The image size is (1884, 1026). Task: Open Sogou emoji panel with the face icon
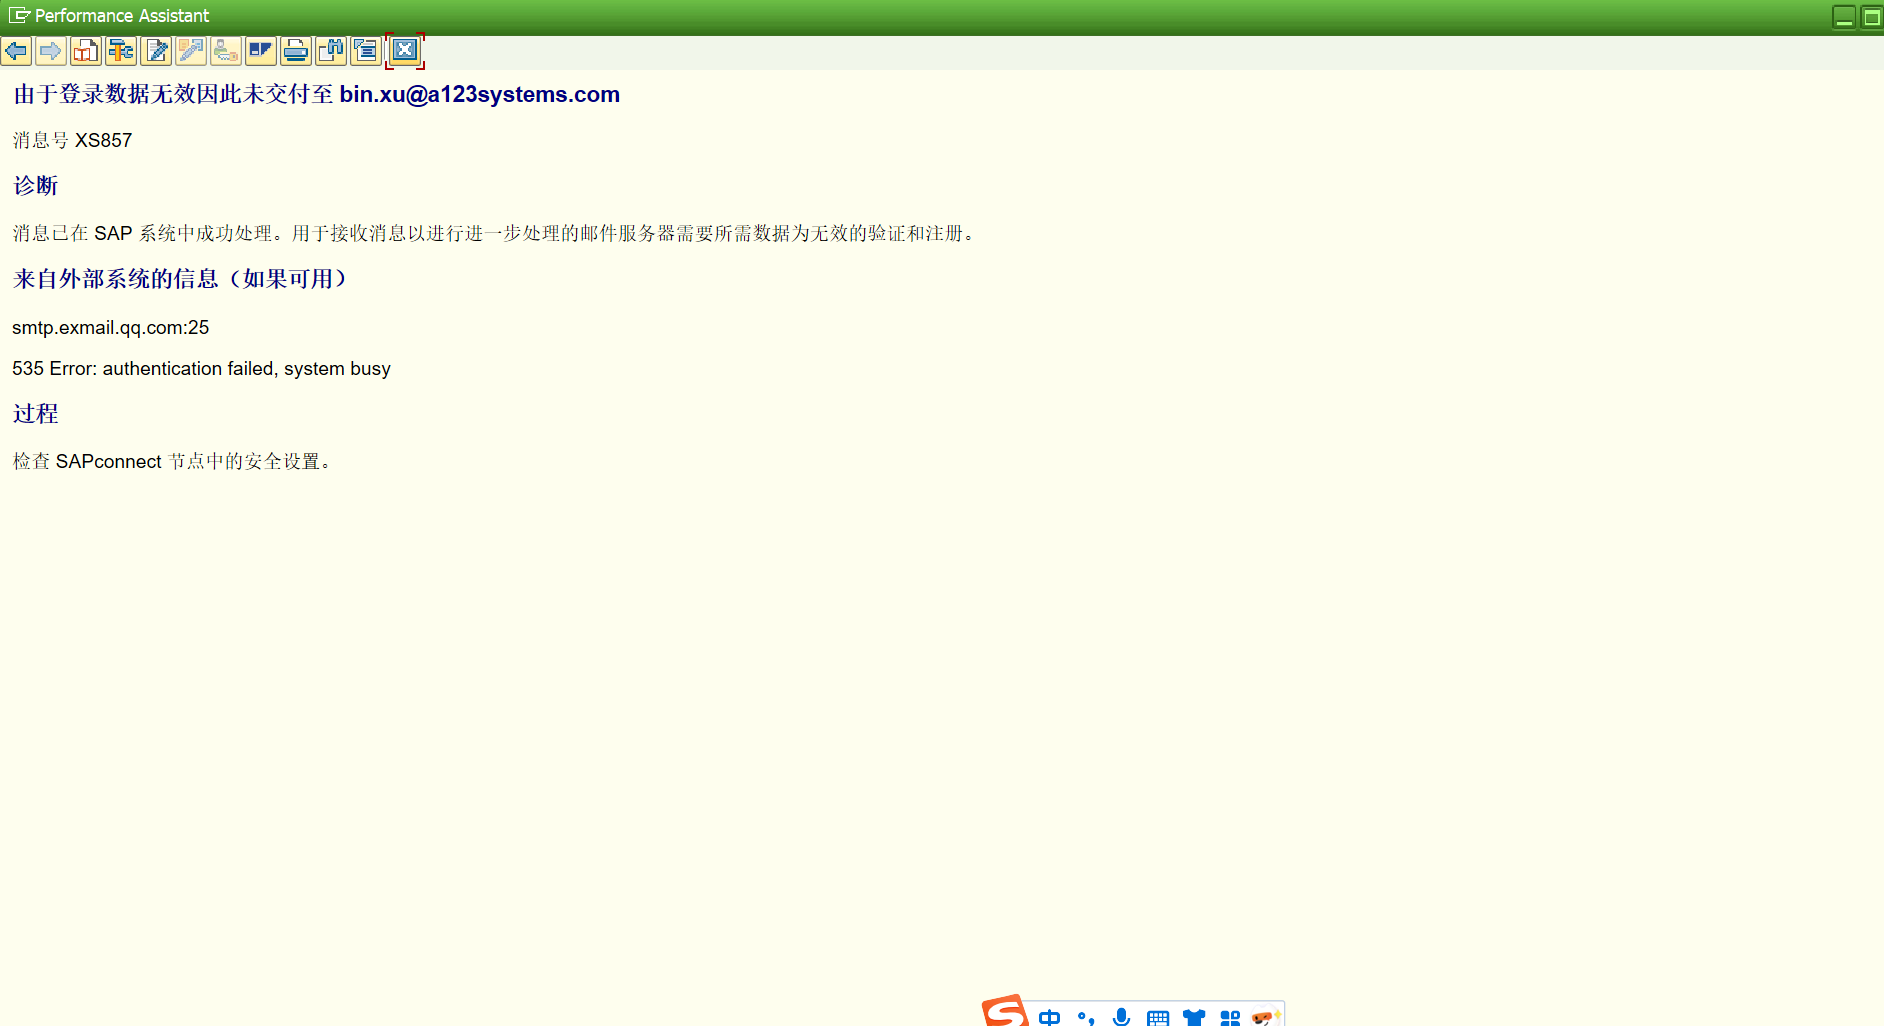[1264, 1017]
